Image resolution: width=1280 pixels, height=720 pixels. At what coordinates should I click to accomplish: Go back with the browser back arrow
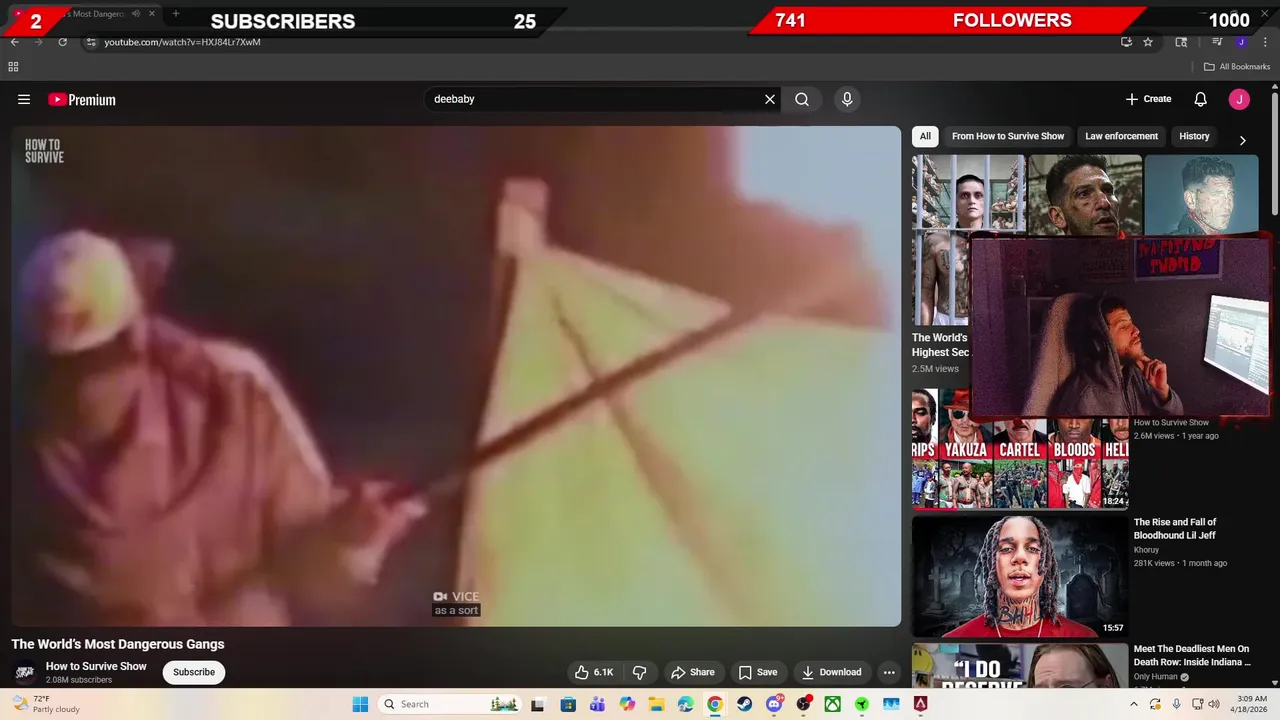pyautogui.click(x=14, y=42)
